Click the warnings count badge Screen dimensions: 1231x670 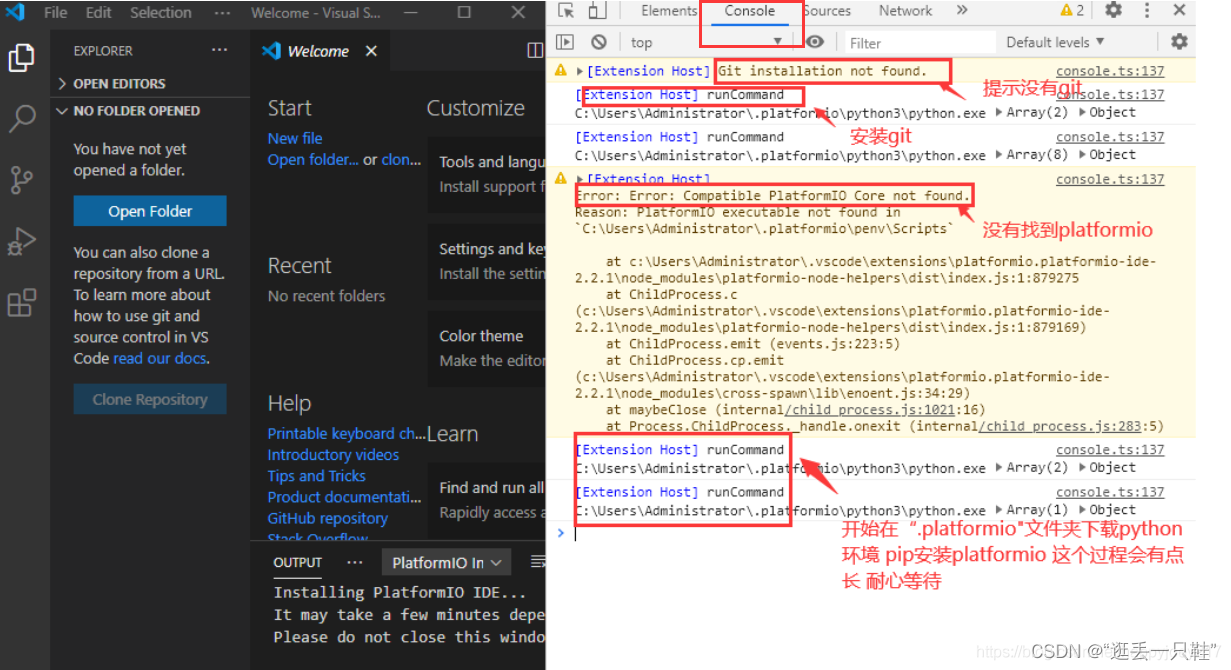1072,11
